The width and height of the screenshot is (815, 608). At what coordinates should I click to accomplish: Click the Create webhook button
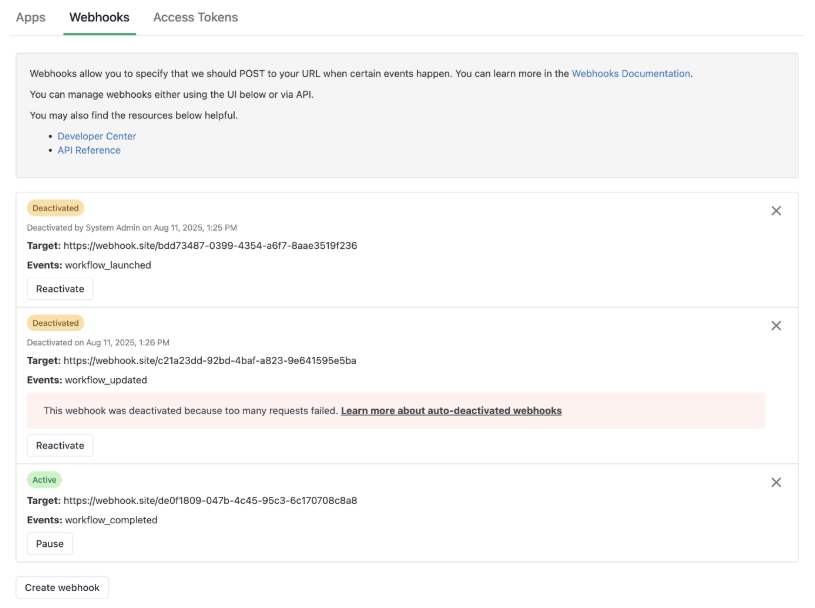point(62,588)
